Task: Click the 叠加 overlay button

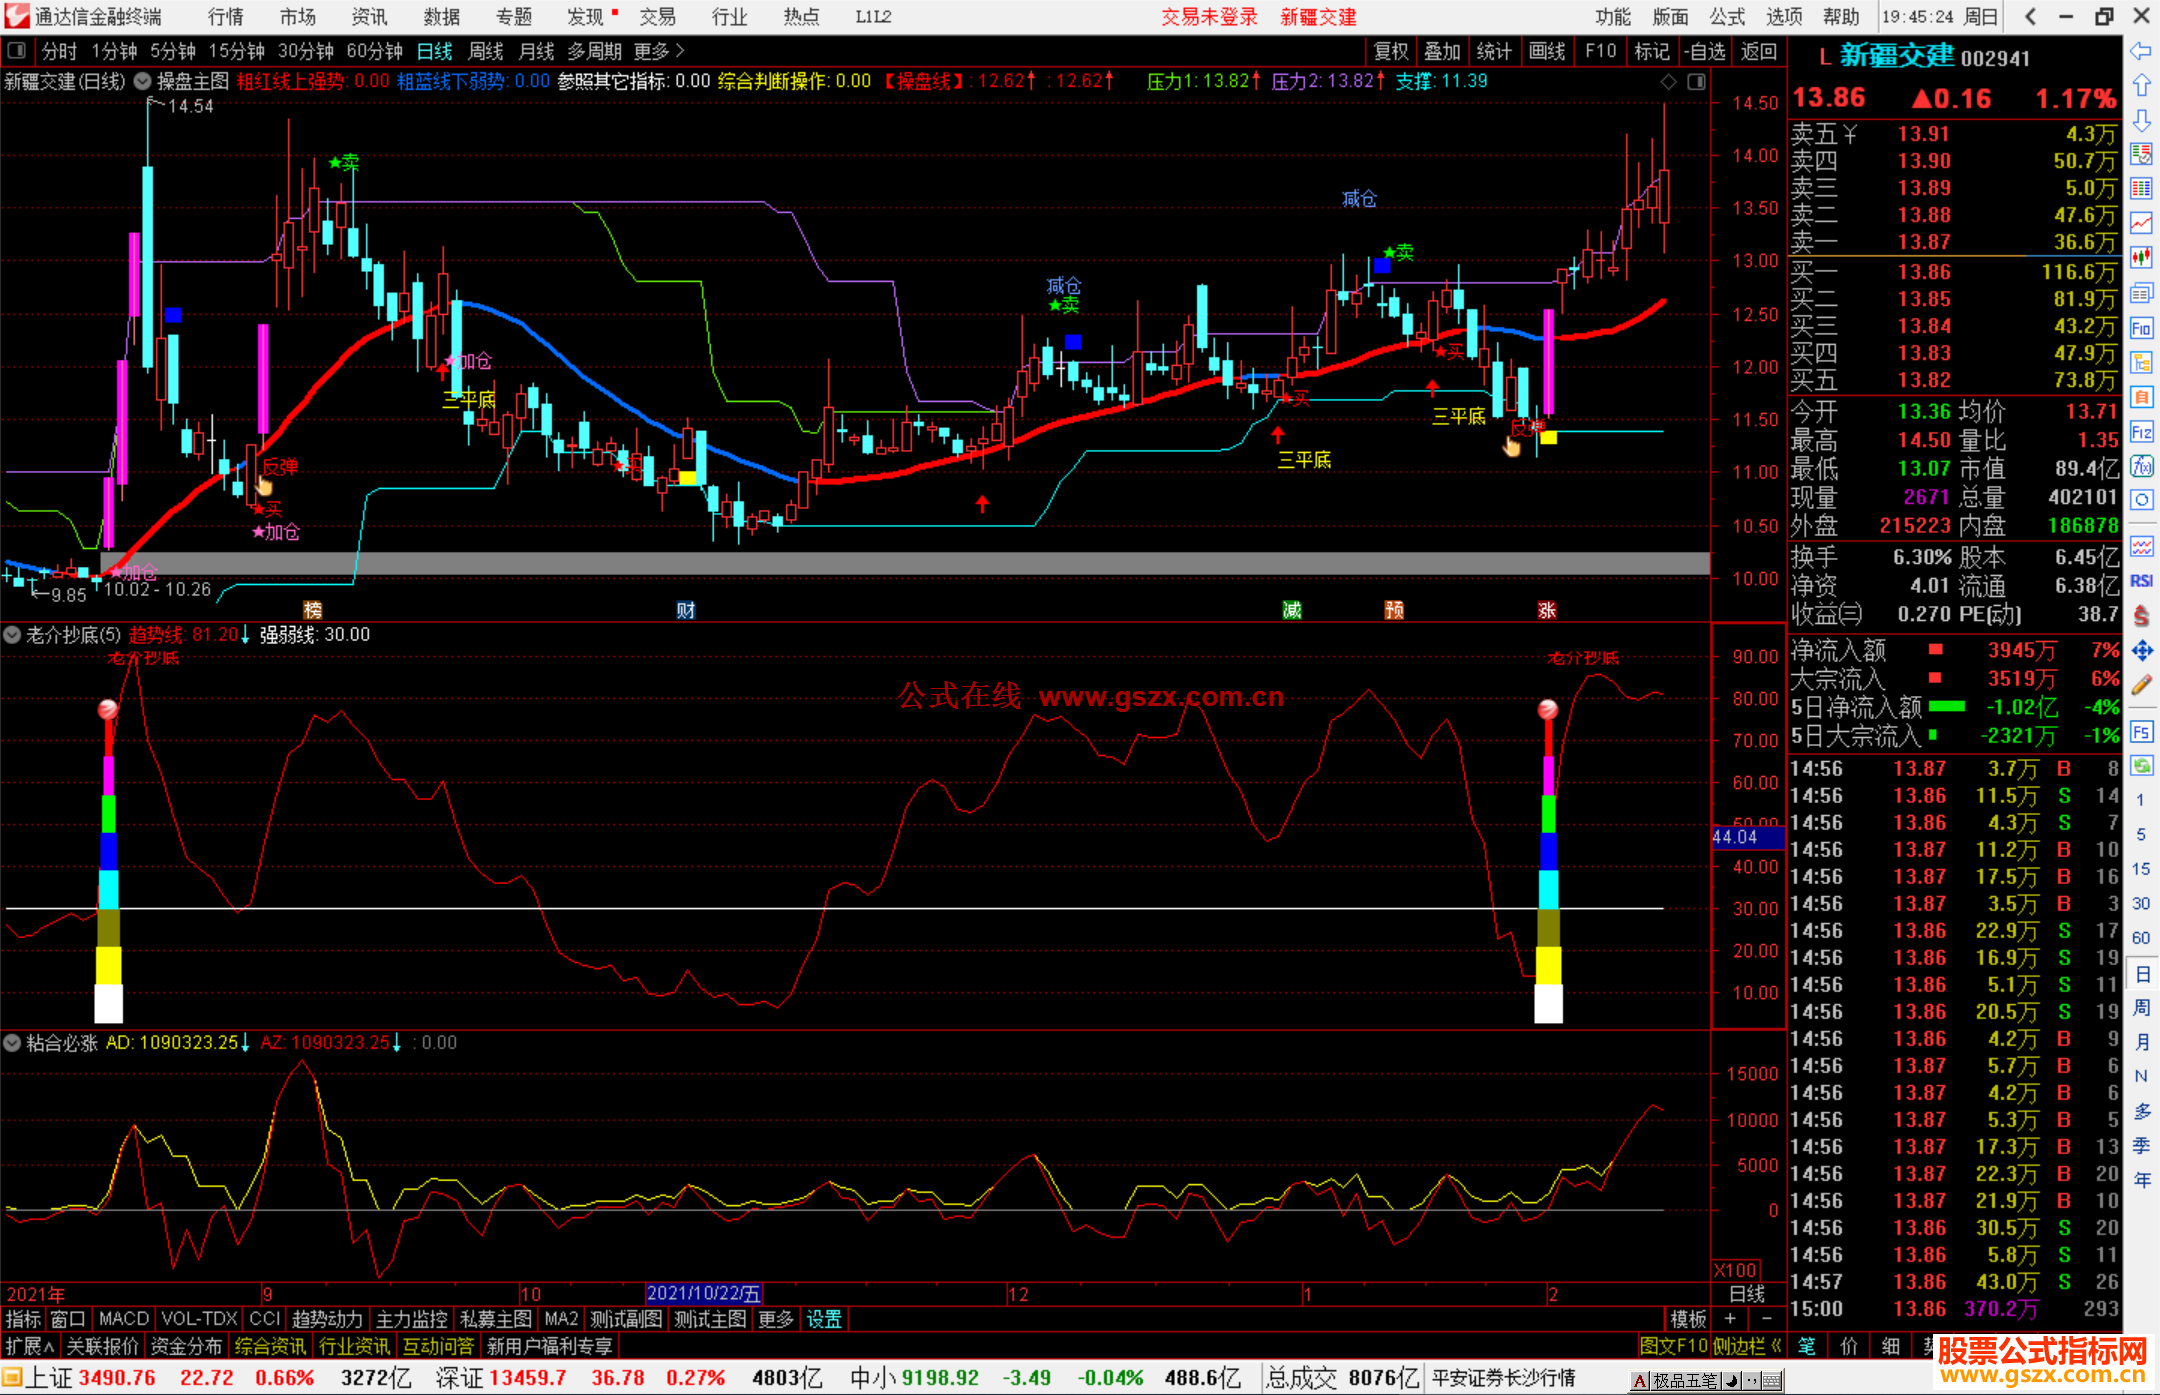Action: 1443,50
